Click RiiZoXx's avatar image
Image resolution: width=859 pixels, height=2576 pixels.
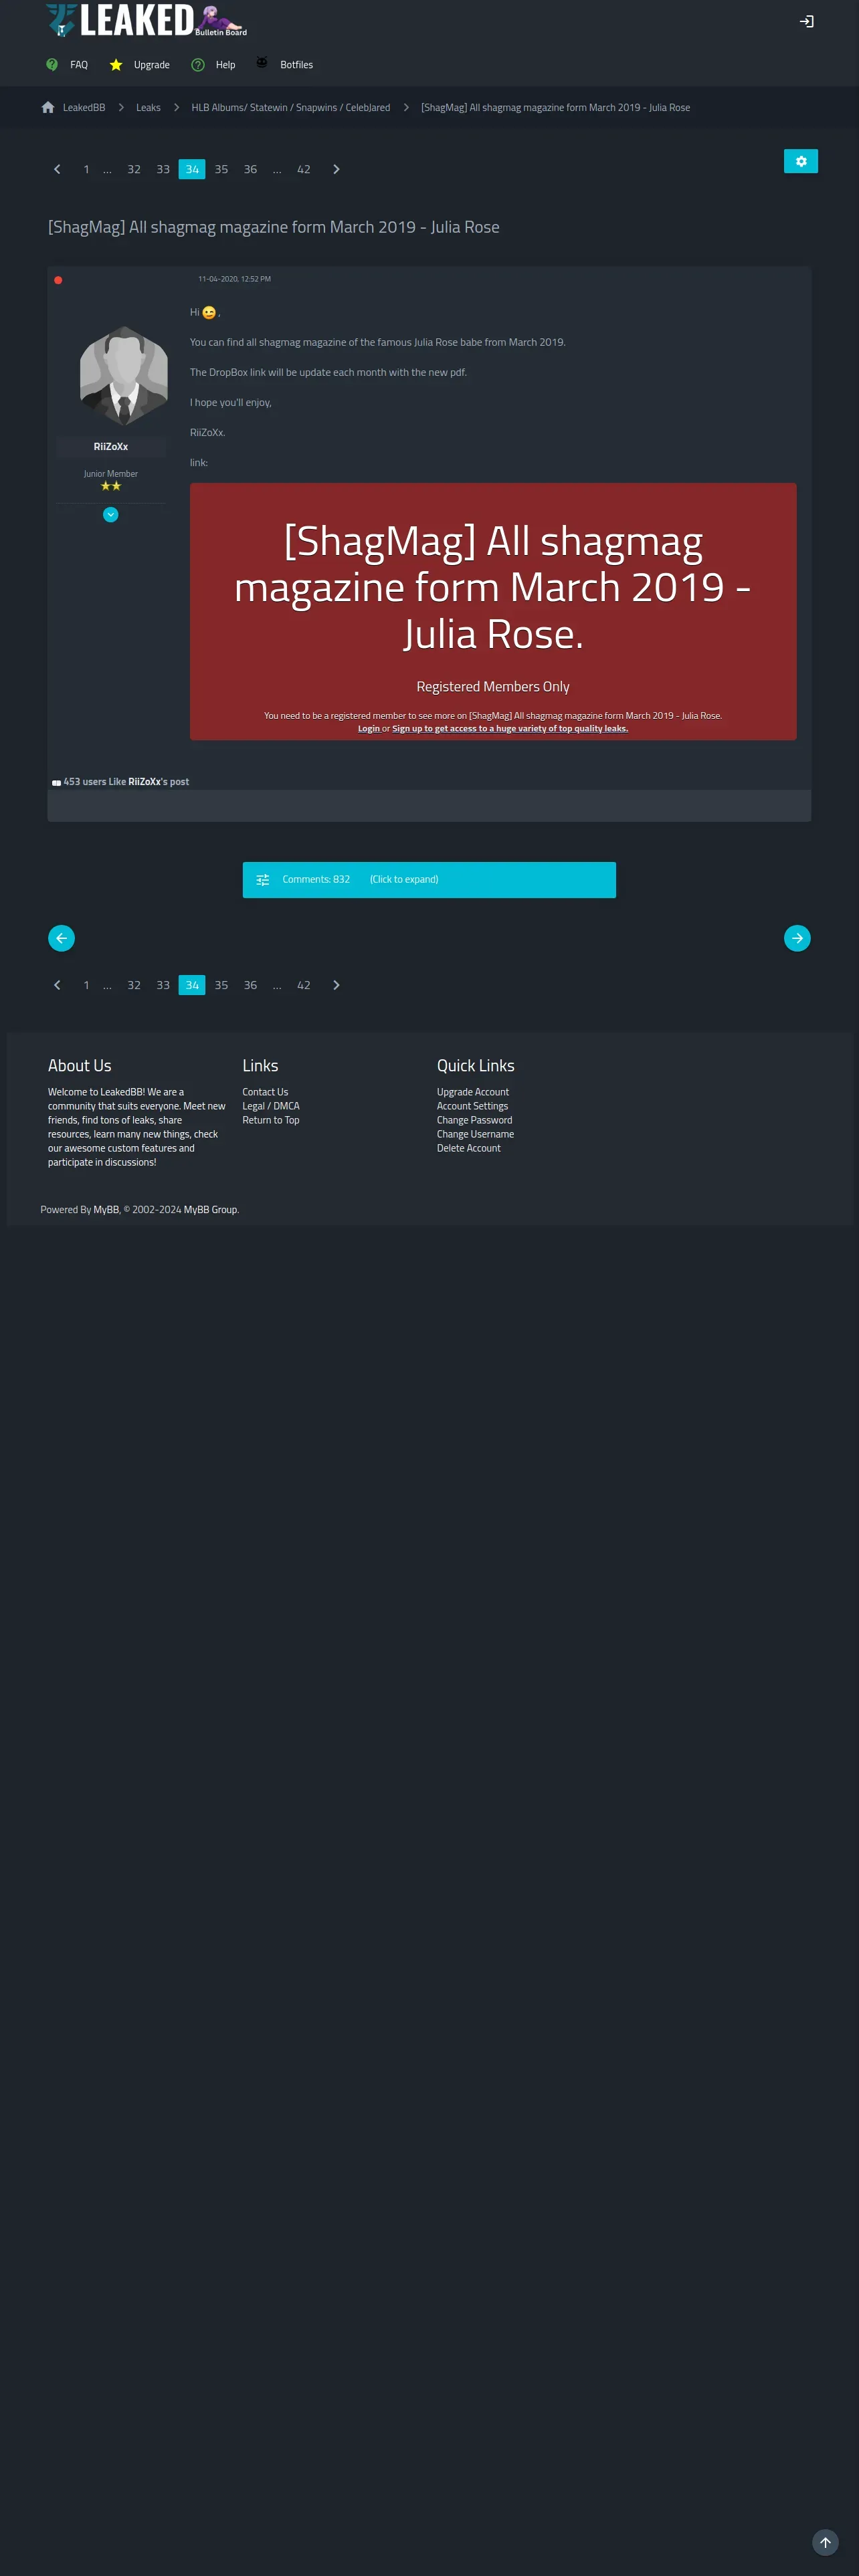click(124, 376)
